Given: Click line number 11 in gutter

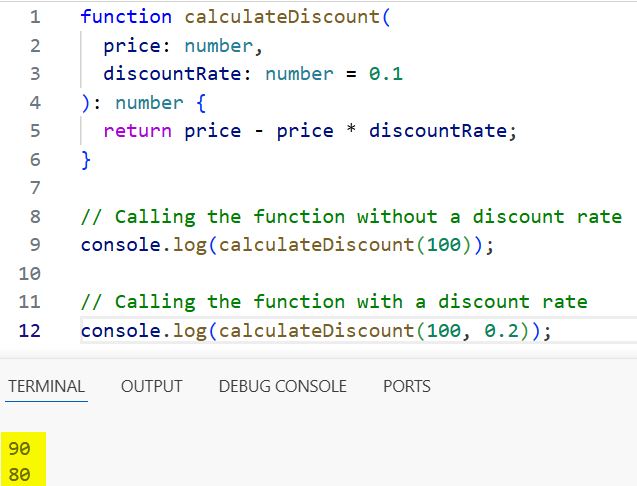Looking at the screenshot, I should pyautogui.click(x=29, y=302).
